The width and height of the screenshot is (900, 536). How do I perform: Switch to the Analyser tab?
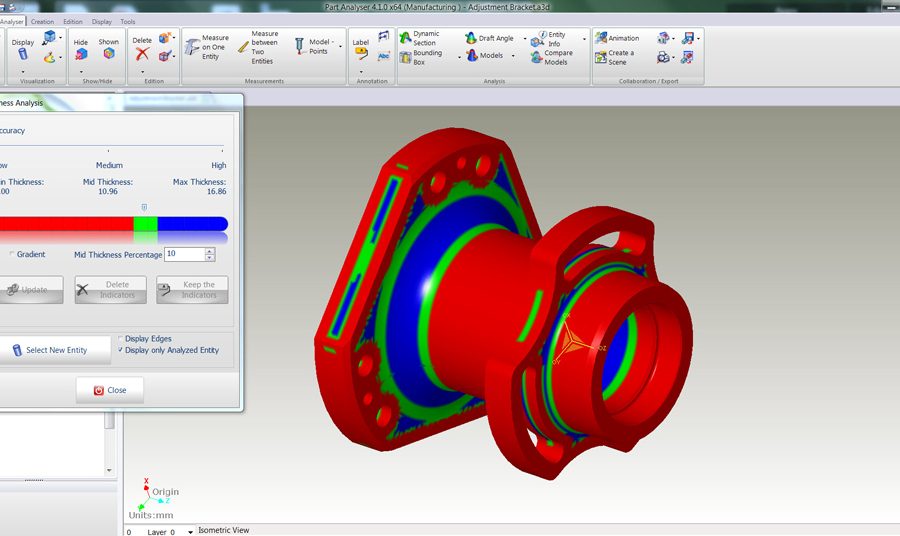(12, 21)
